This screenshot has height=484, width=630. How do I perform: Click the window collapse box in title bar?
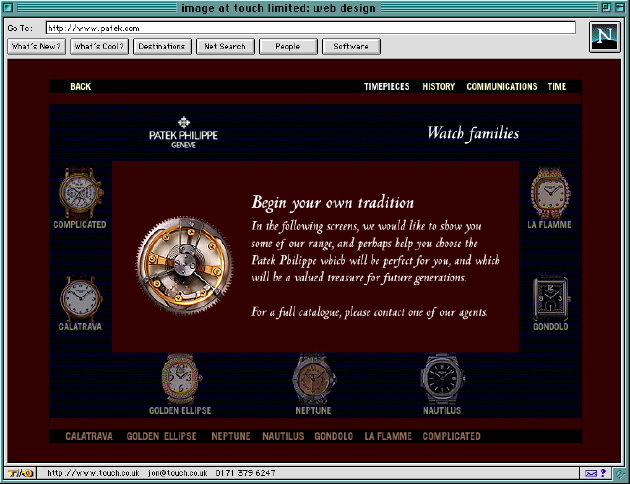click(620, 7)
